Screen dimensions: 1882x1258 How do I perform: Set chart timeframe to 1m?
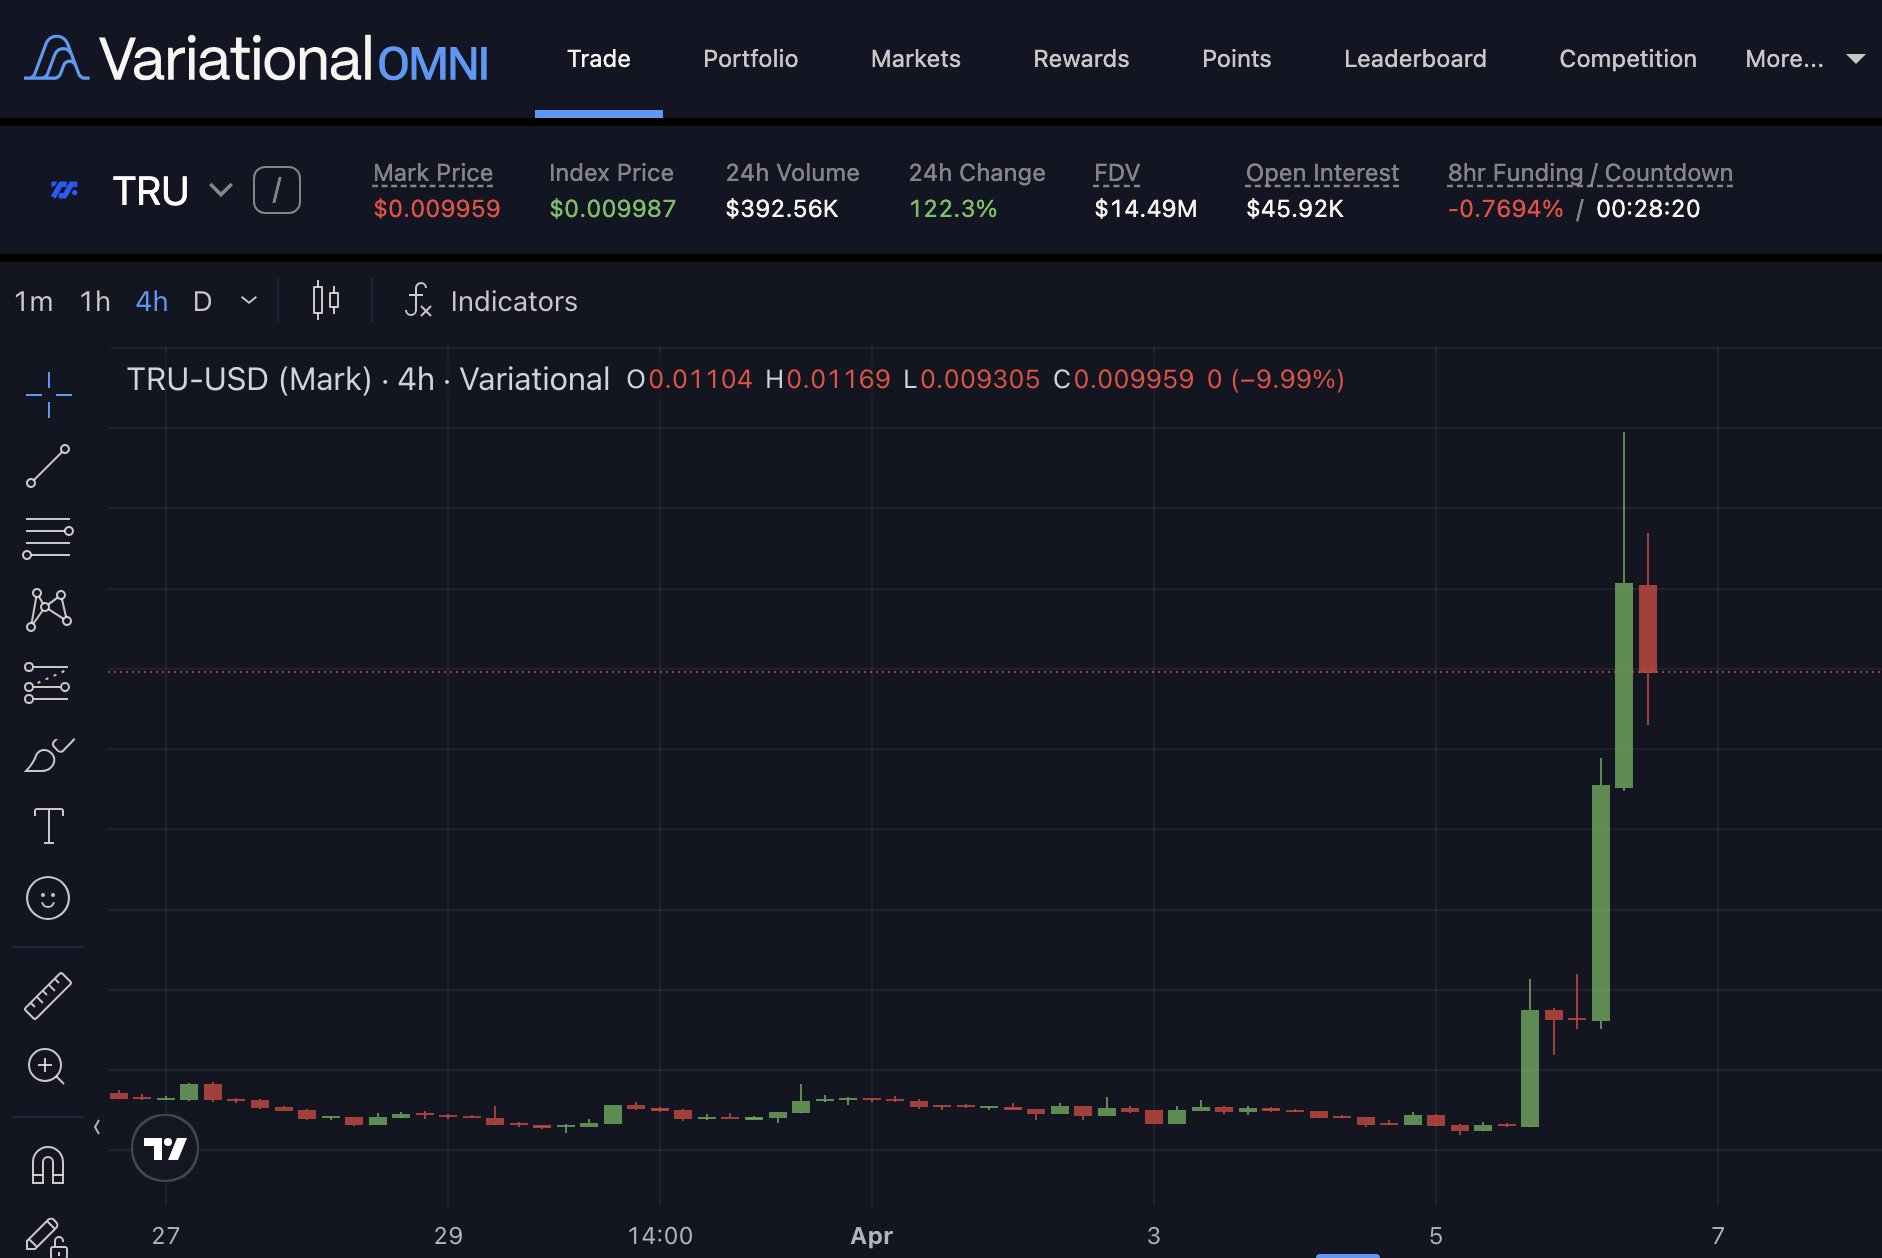pos(34,301)
